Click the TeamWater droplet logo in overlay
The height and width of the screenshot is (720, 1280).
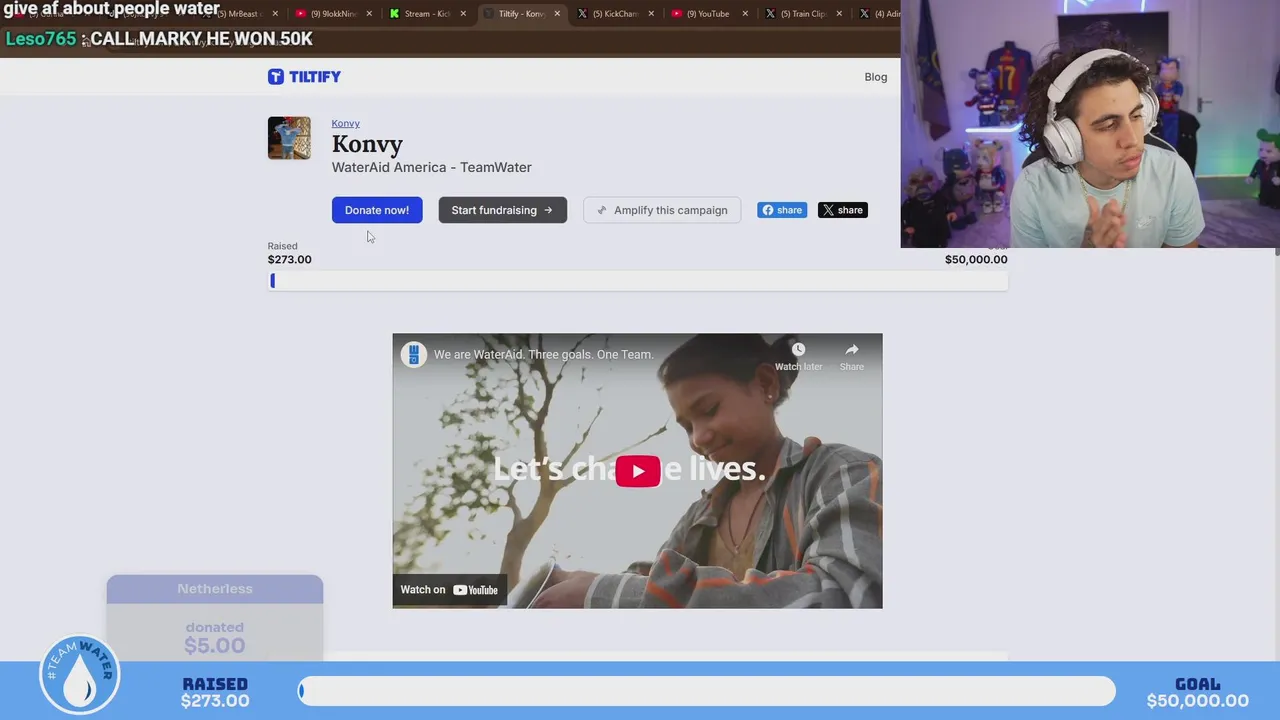pos(80,676)
